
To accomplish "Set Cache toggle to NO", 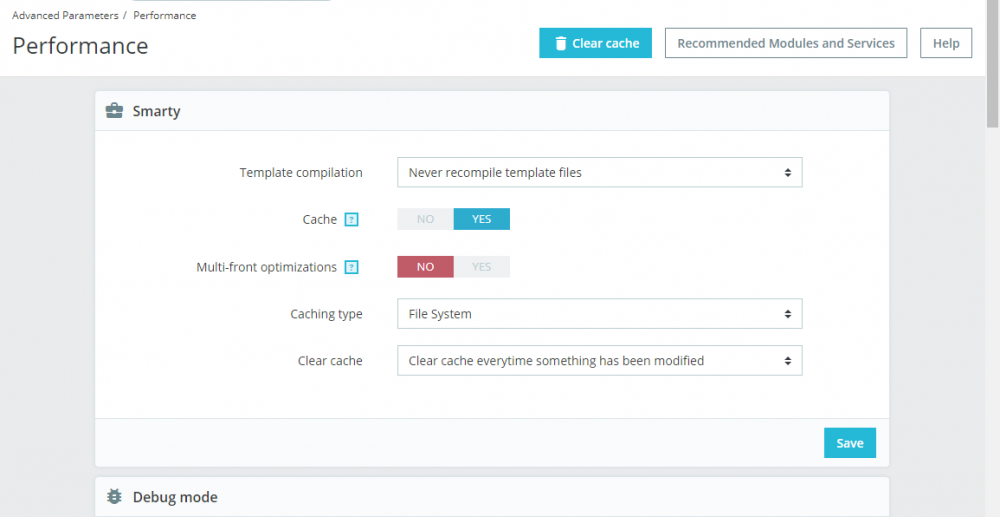I will [x=426, y=219].
